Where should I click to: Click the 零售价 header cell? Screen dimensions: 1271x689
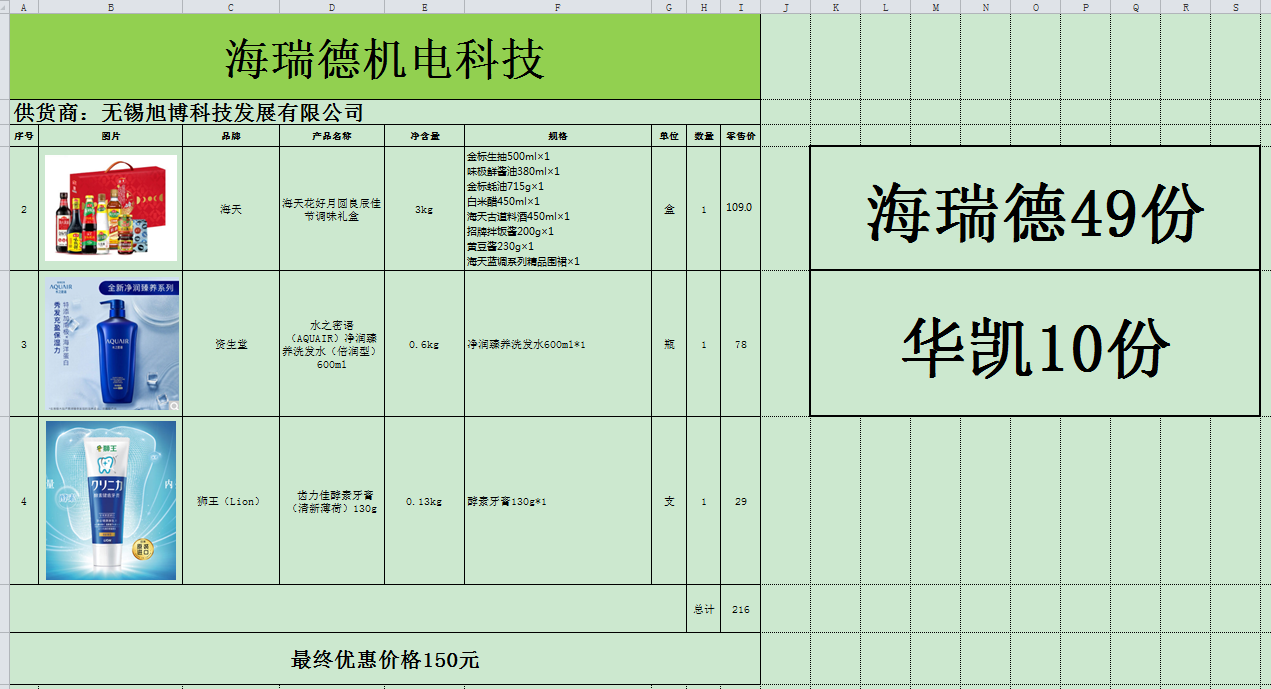741,136
